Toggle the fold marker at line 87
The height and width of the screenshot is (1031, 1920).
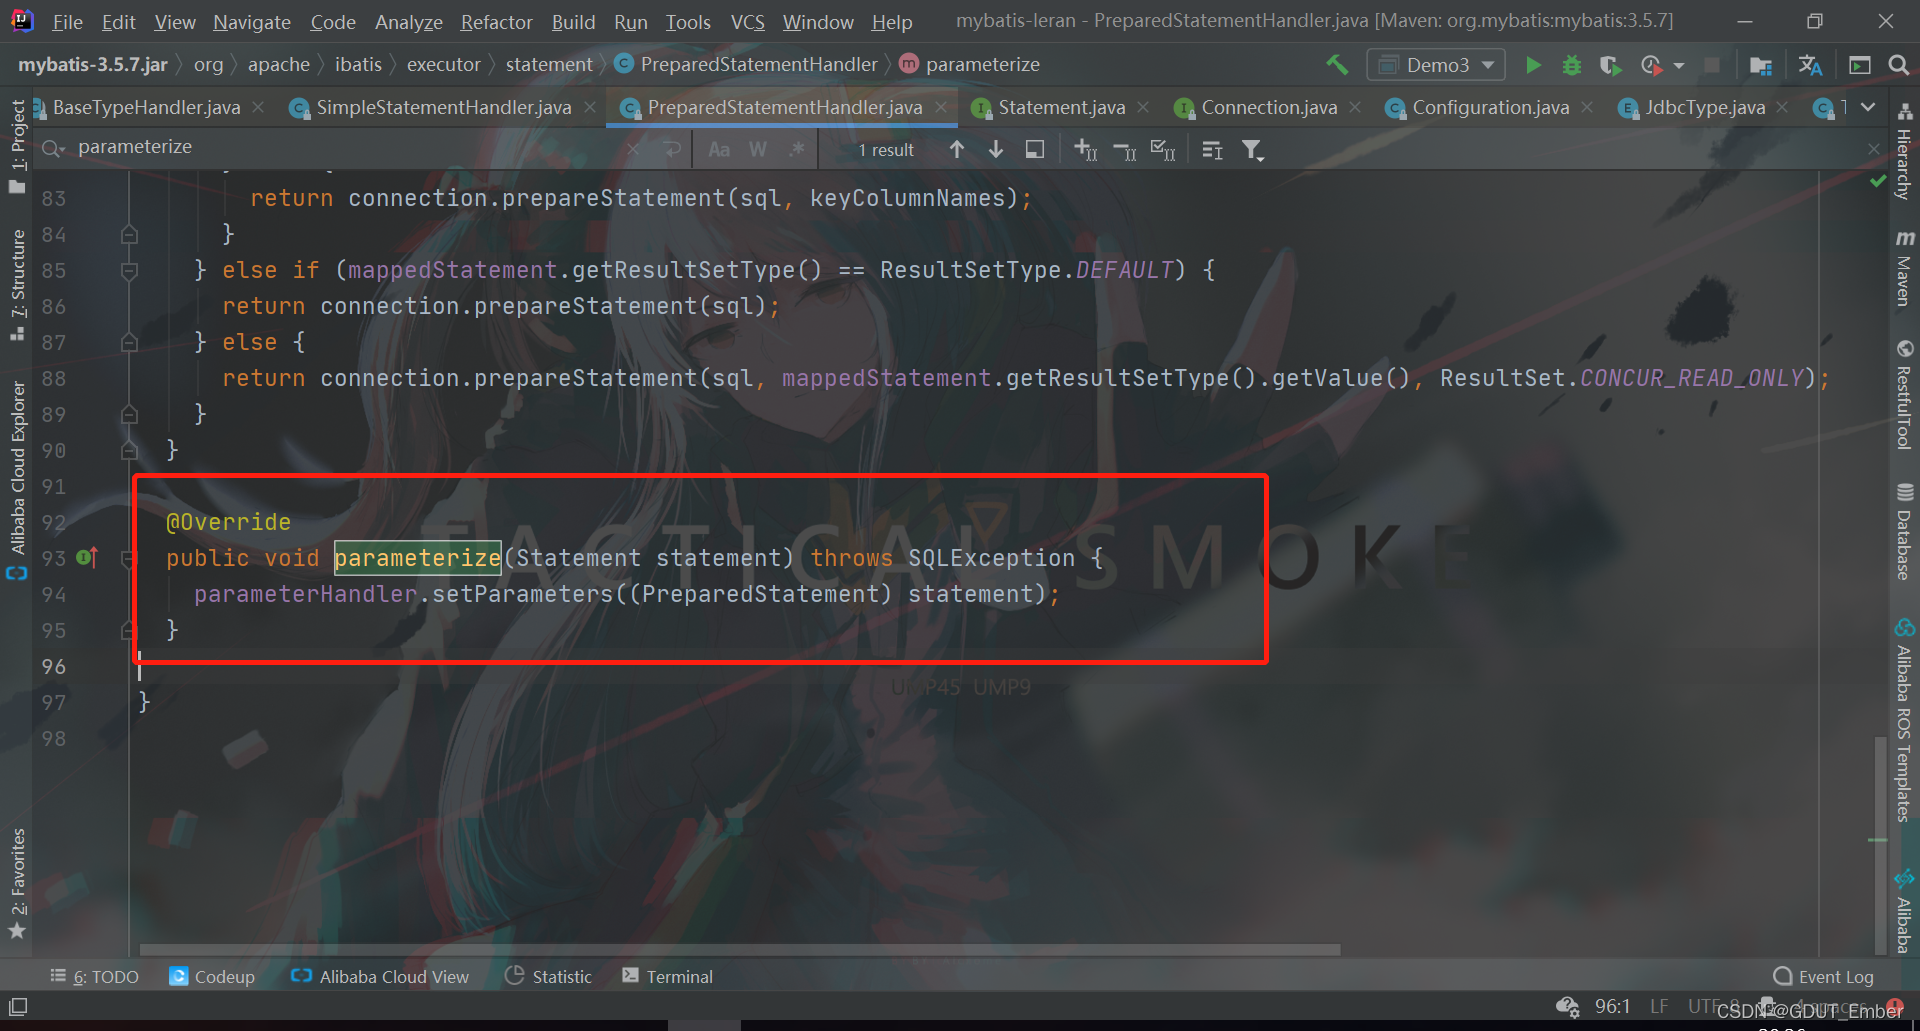(x=129, y=342)
